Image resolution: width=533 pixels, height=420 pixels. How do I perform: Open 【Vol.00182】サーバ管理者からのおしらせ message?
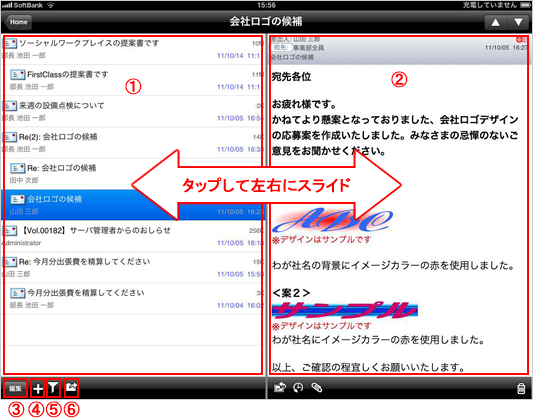click(133, 236)
